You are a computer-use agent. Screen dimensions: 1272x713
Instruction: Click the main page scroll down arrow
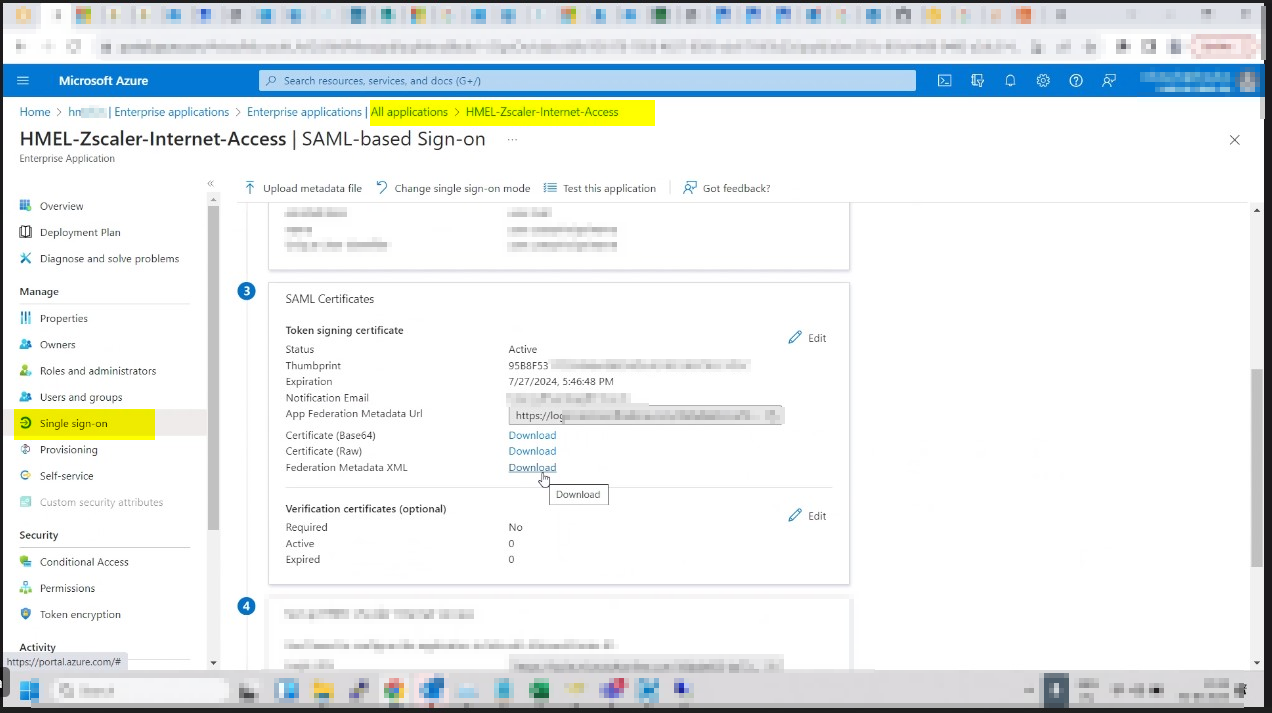1258,662
